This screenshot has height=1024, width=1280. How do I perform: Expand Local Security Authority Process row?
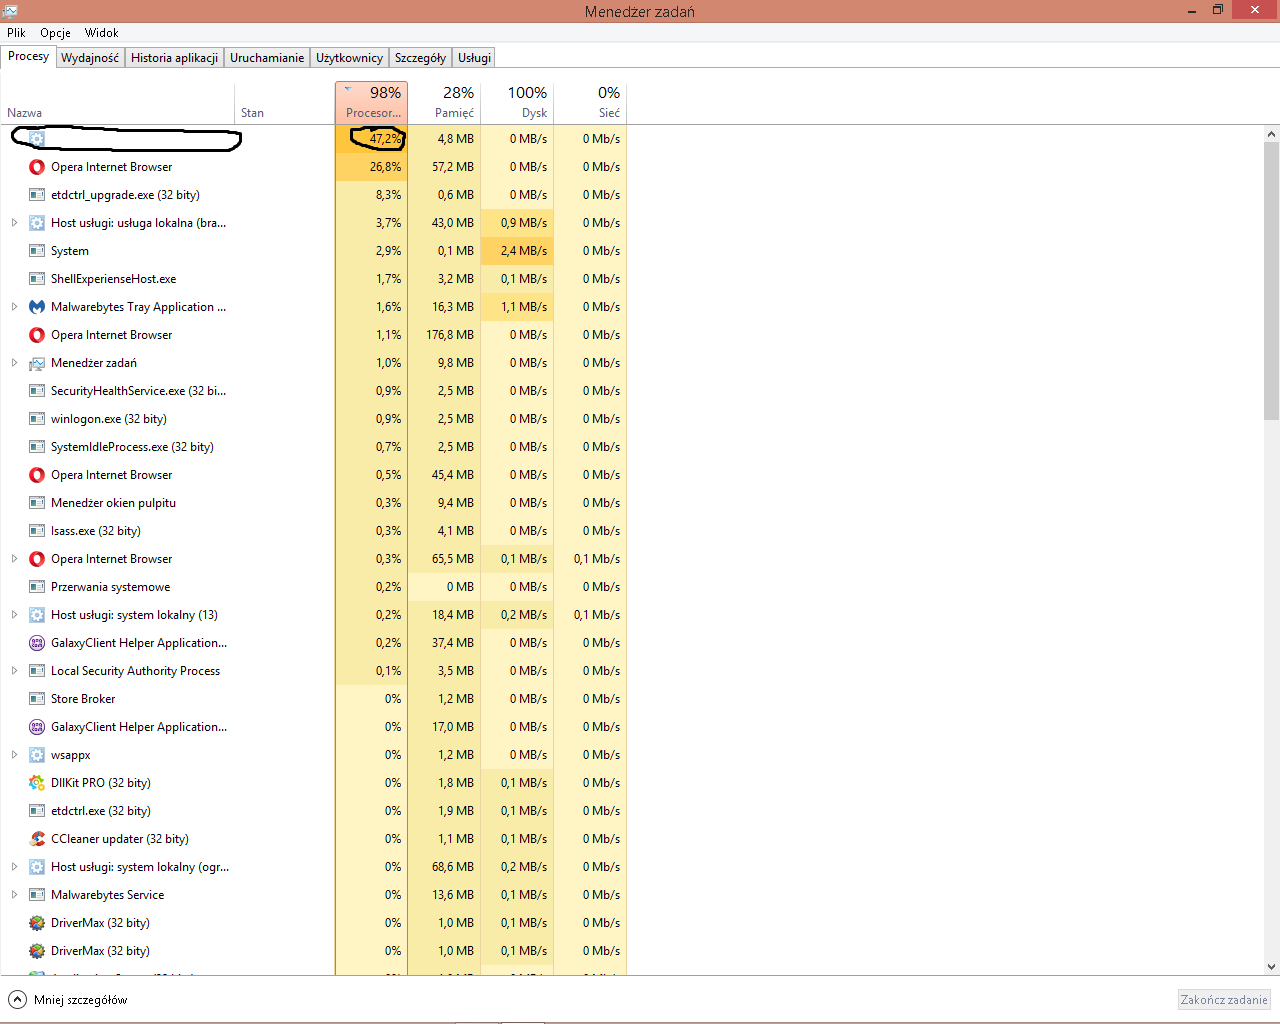tap(14, 671)
